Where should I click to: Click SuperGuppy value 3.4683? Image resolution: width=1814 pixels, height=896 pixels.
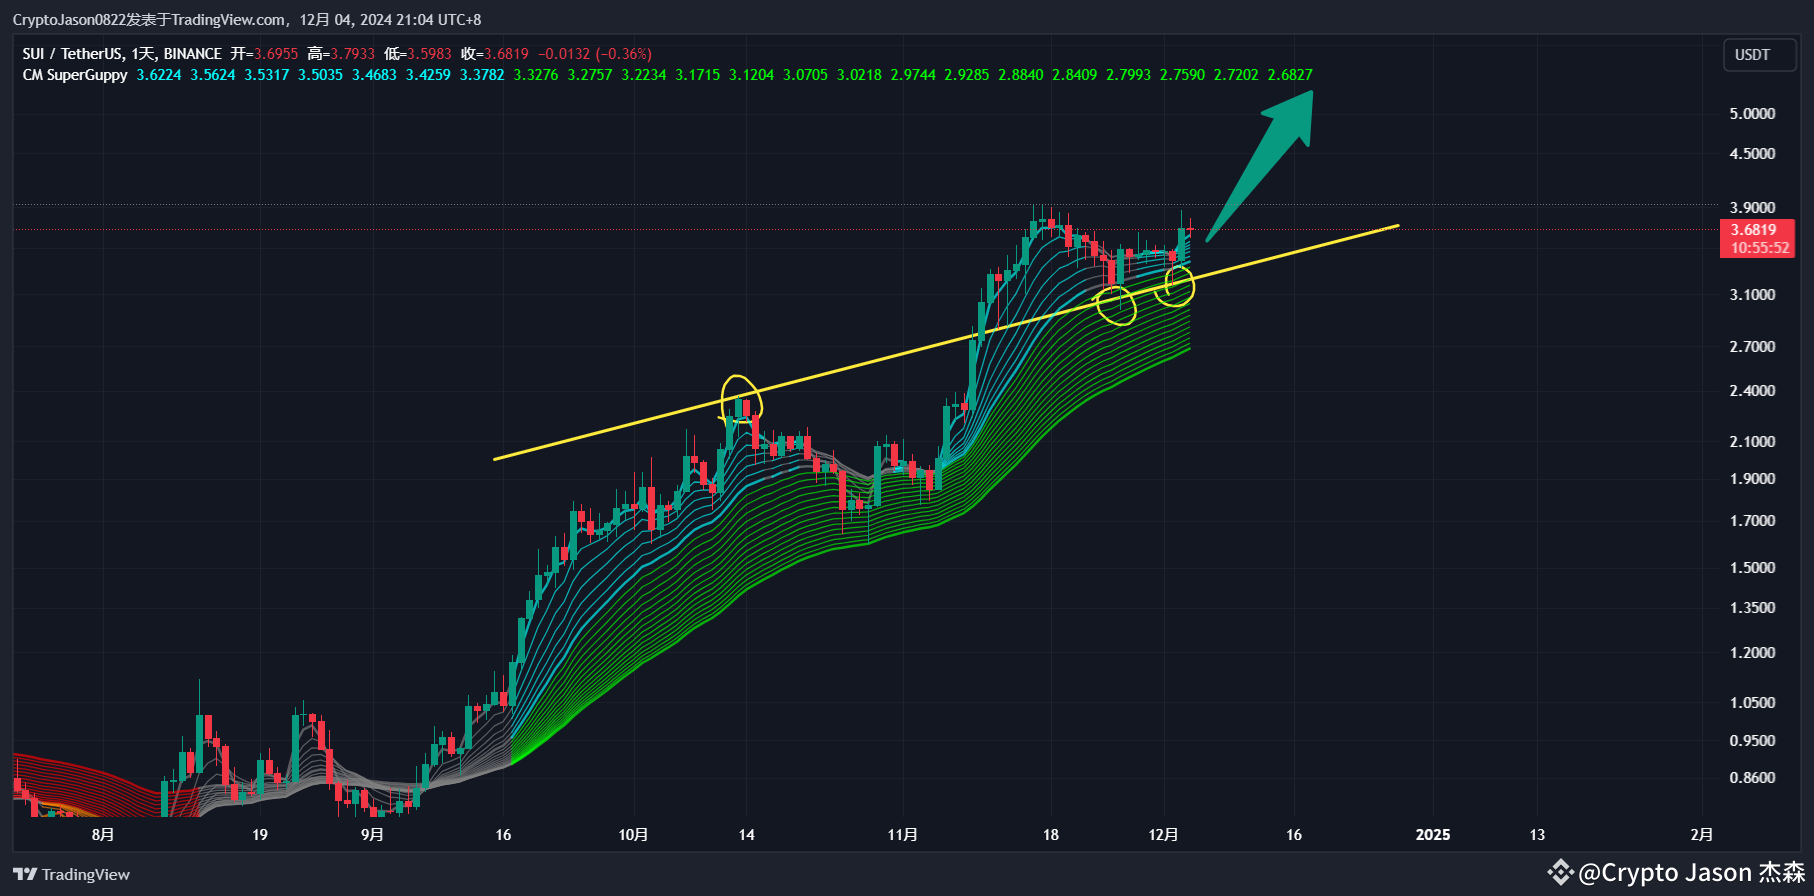point(374,75)
